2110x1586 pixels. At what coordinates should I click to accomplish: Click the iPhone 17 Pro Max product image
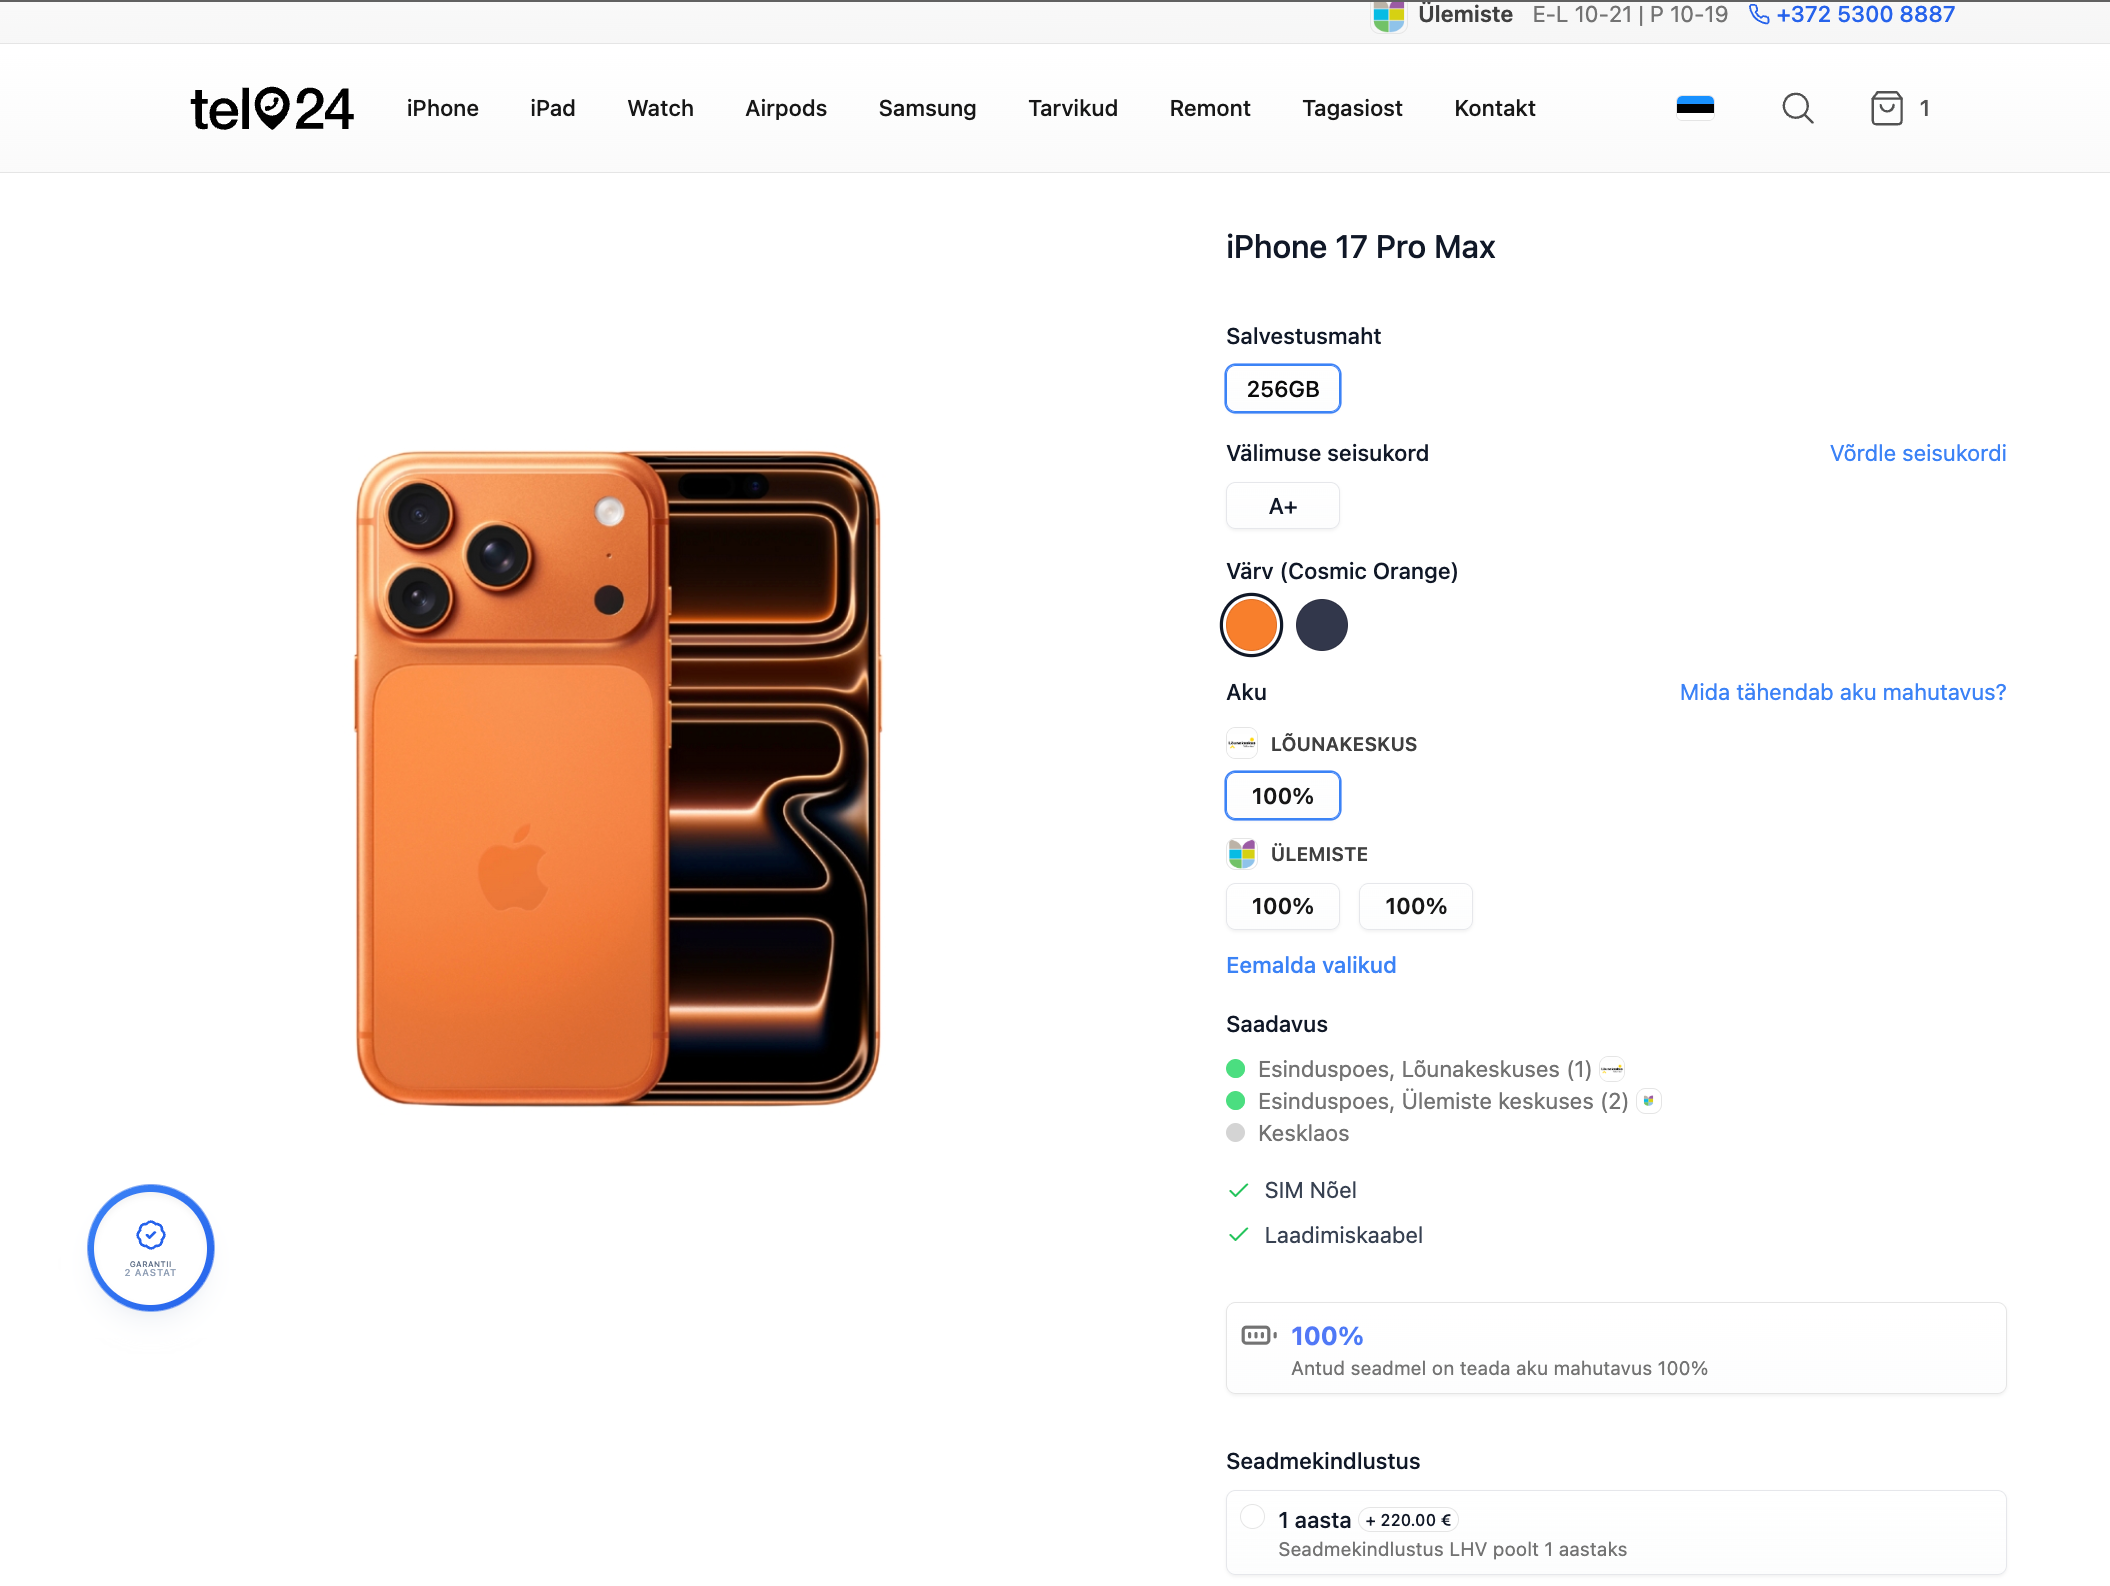[618, 778]
